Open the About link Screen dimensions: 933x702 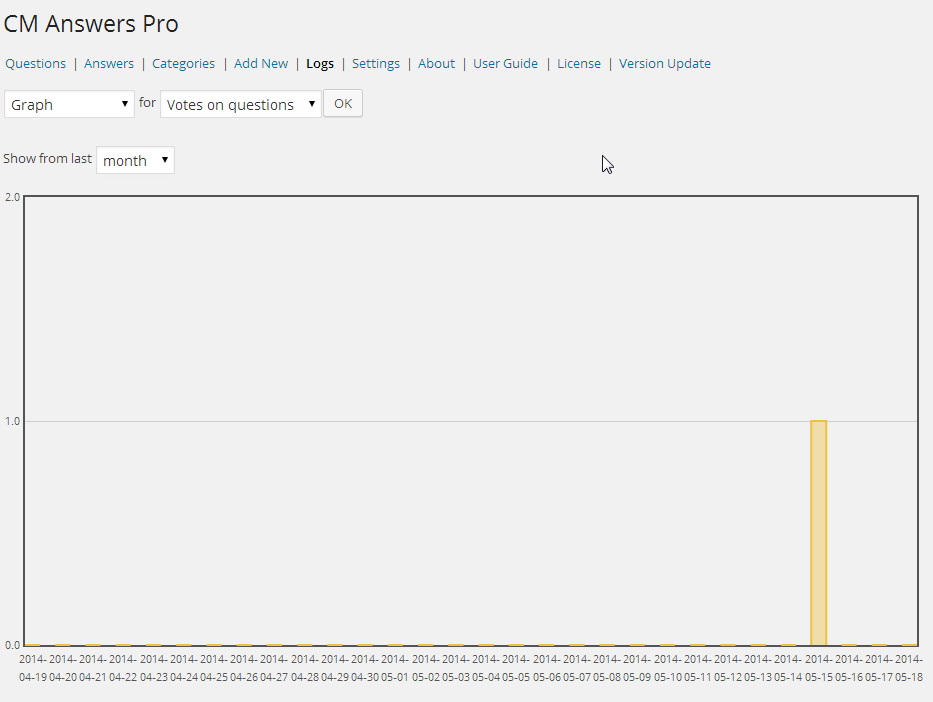pos(436,64)
